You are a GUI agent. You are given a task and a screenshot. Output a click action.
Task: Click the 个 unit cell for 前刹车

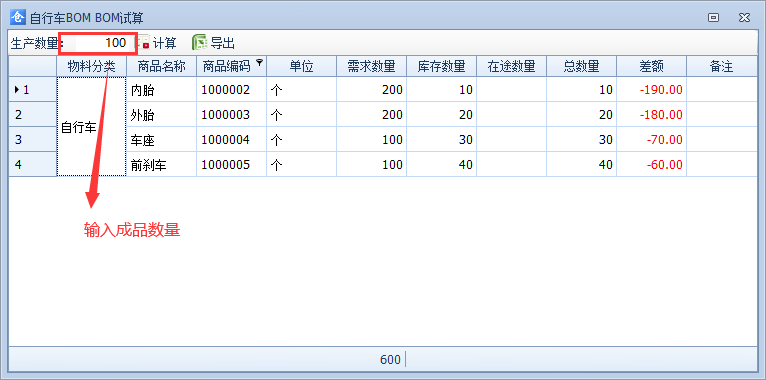tap(301, 164)
